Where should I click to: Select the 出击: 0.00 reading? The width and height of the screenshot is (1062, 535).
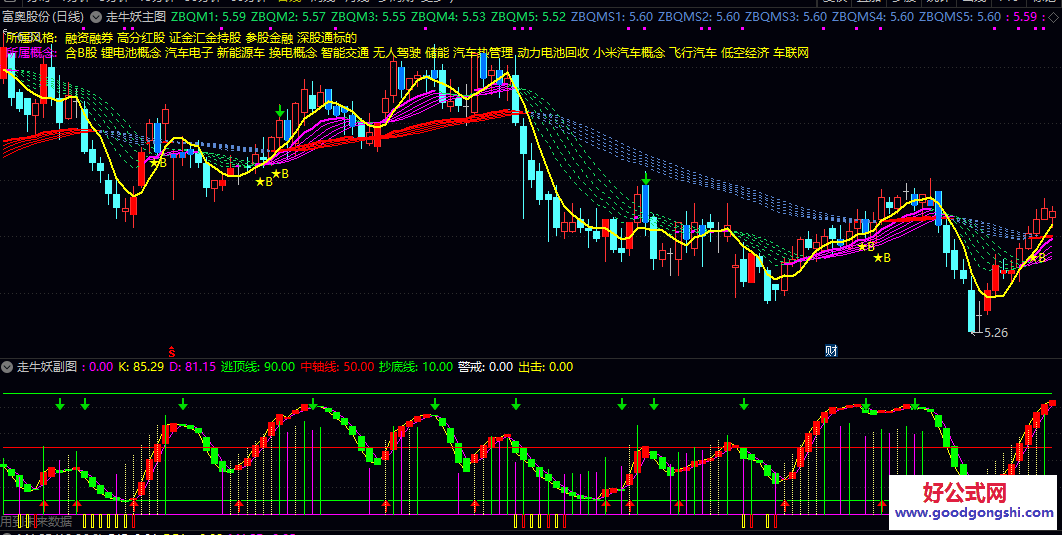coord(546,367)
